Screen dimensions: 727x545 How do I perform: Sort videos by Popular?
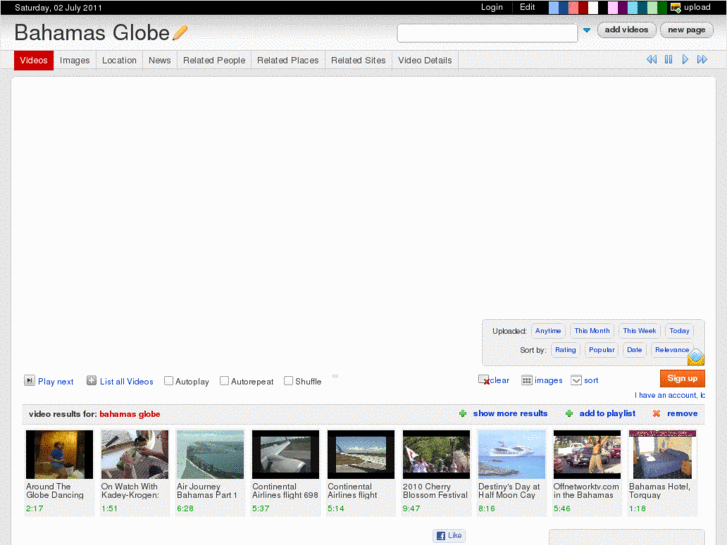point(602,350)
